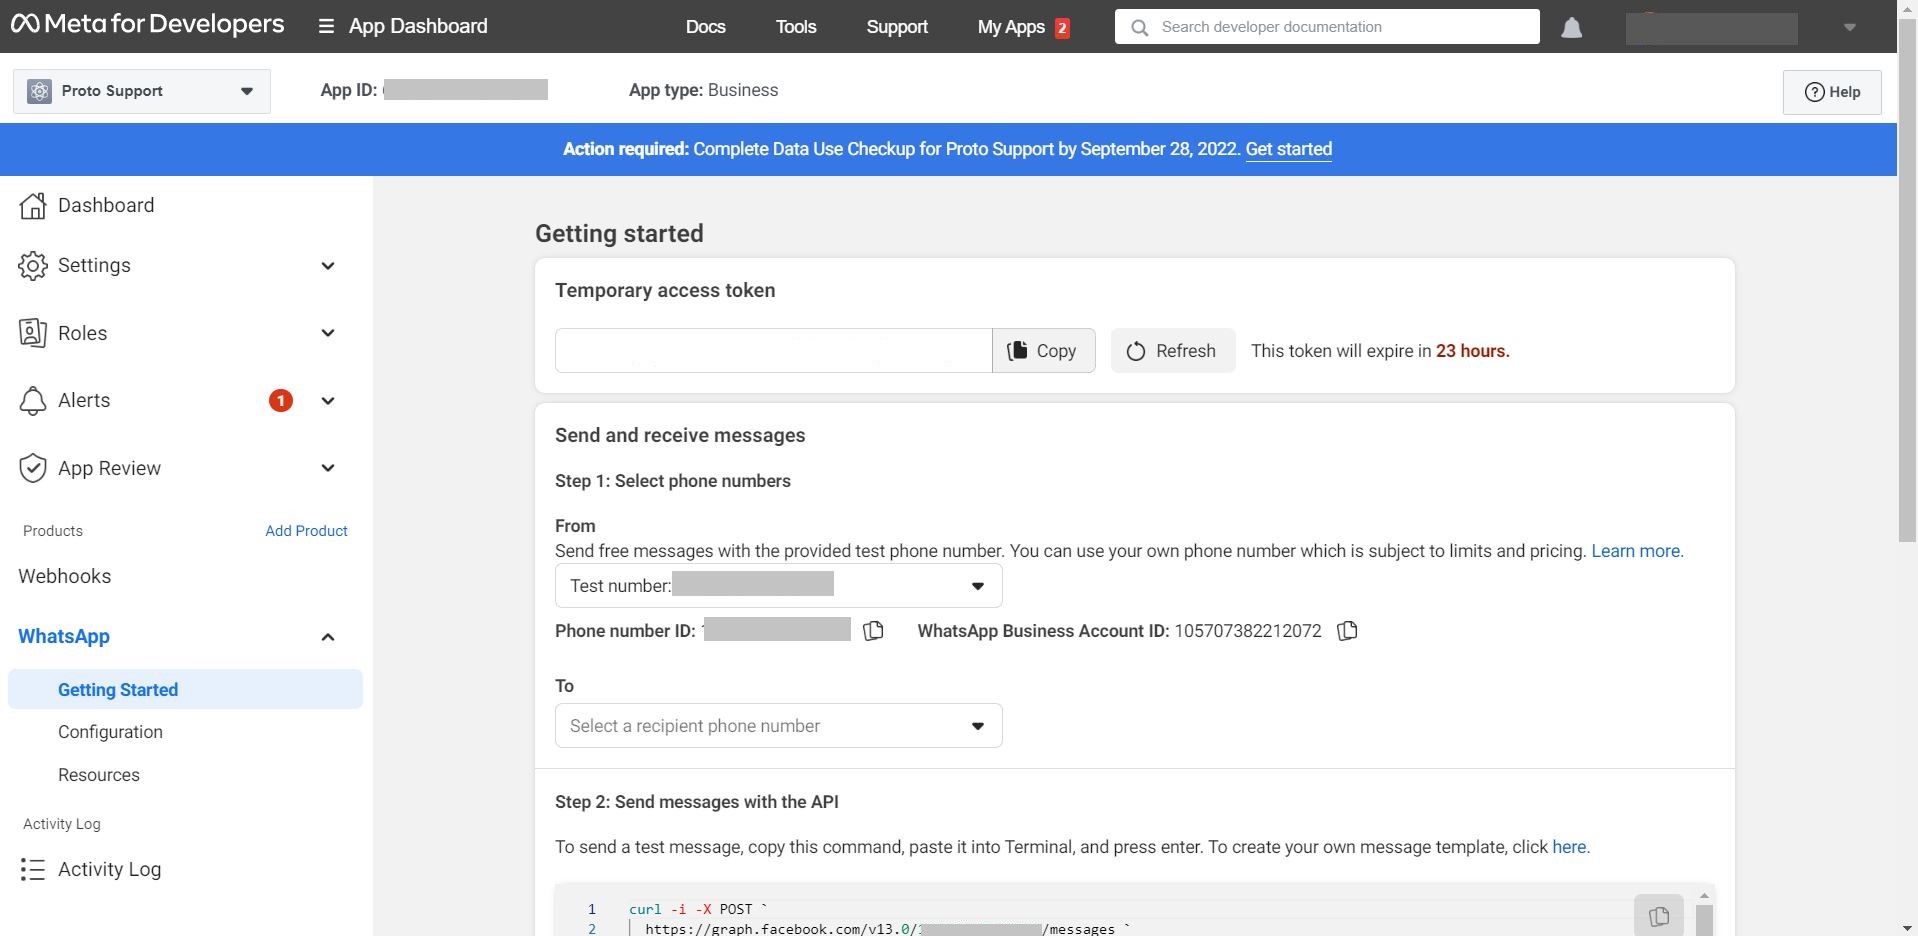Viewport: 1918px width, 936px height.
Task: Click the red Alerts count badge
Action: point(281,401)
